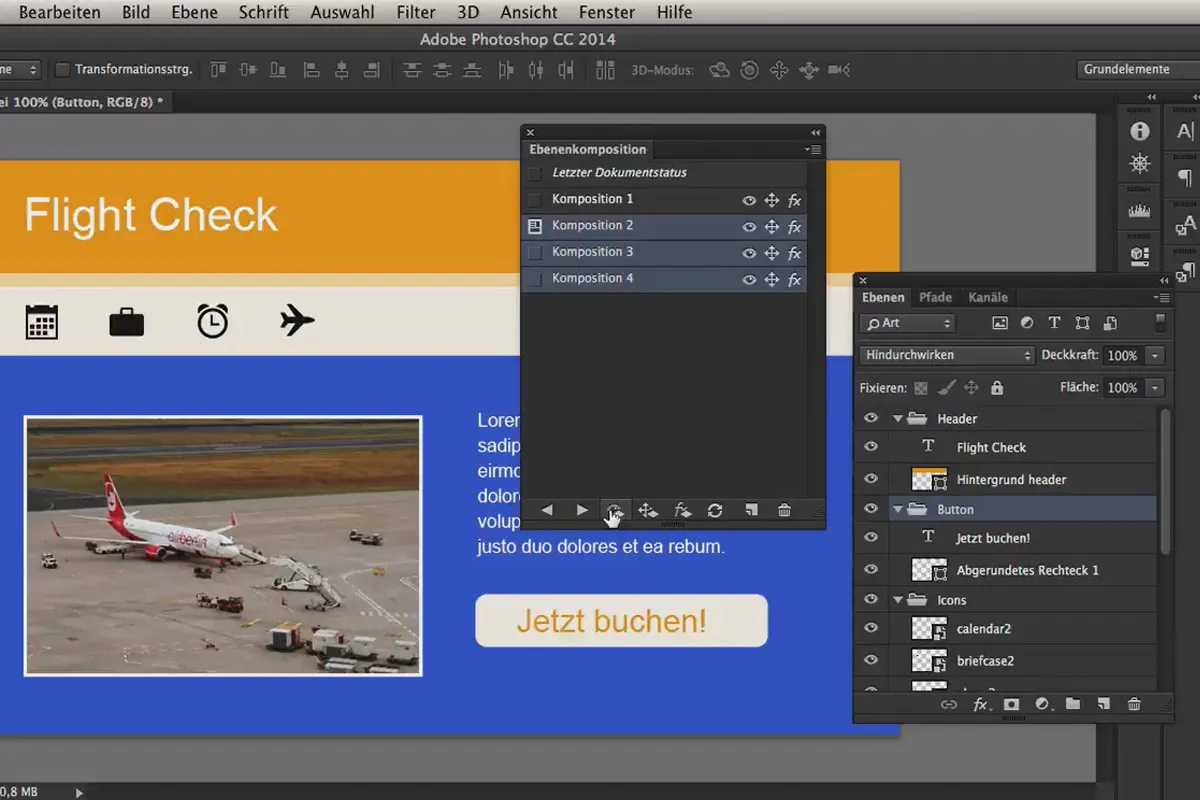Click the link layers icon in Ebenen panel

(x=949, y=704)
